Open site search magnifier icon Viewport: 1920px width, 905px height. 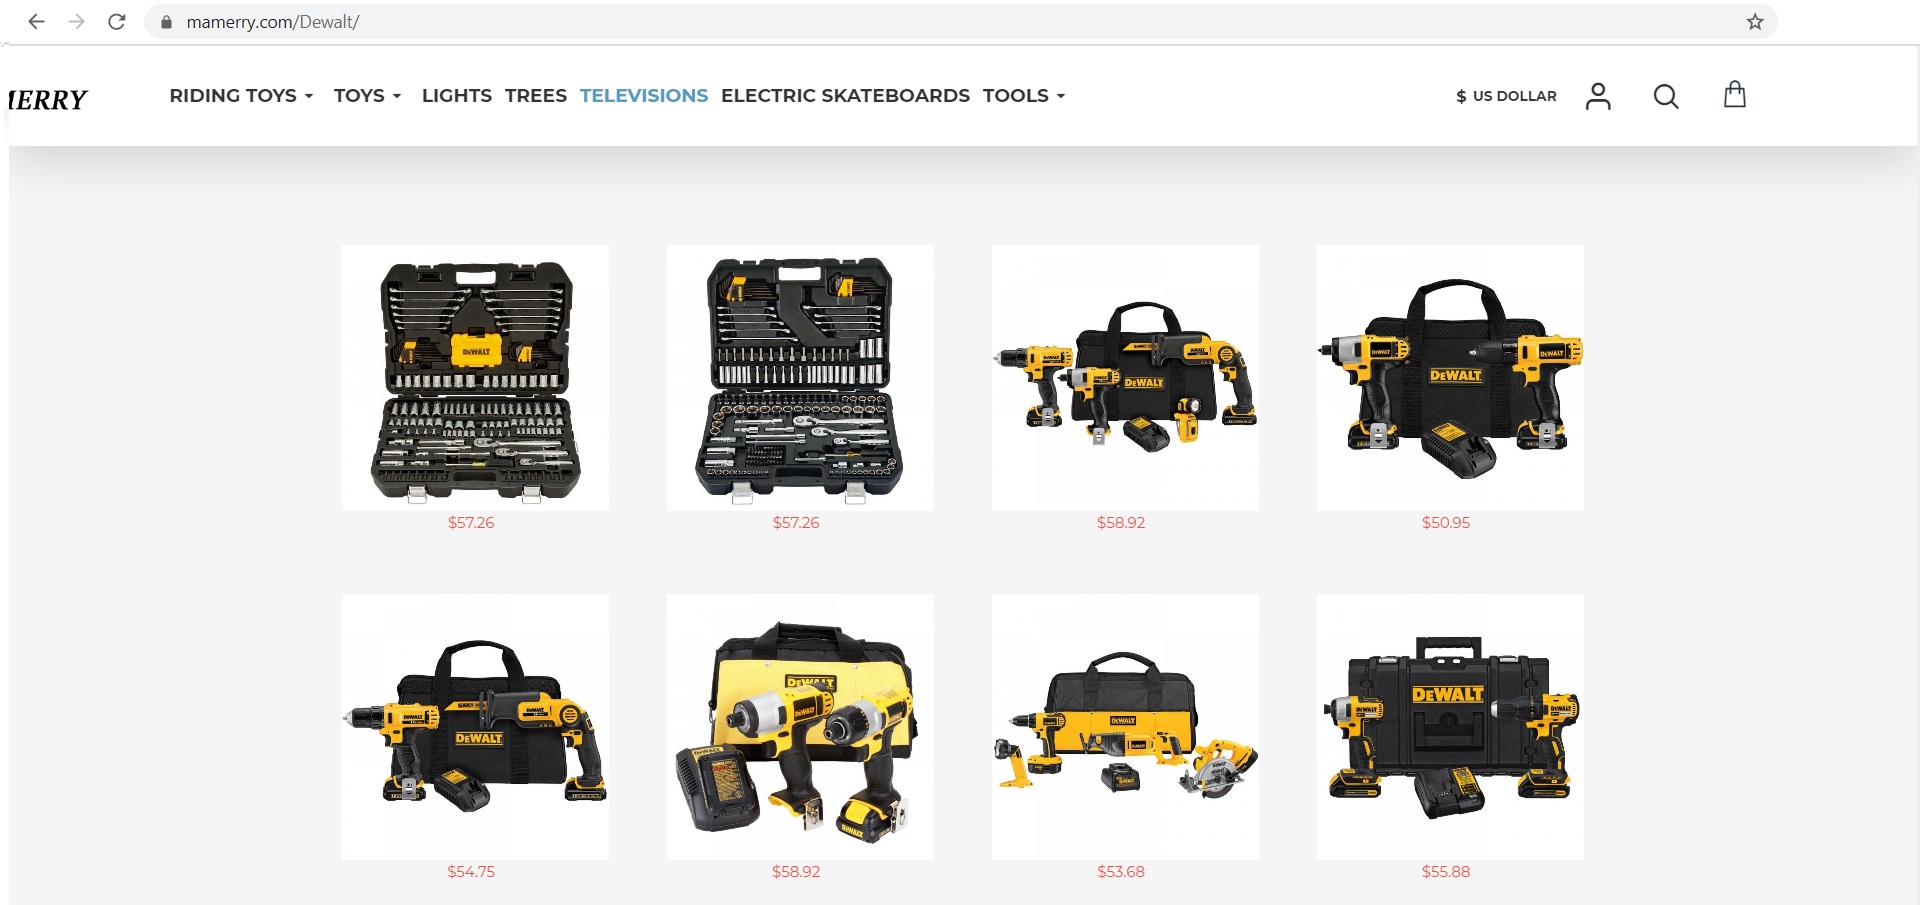(x=1666, y=96)
